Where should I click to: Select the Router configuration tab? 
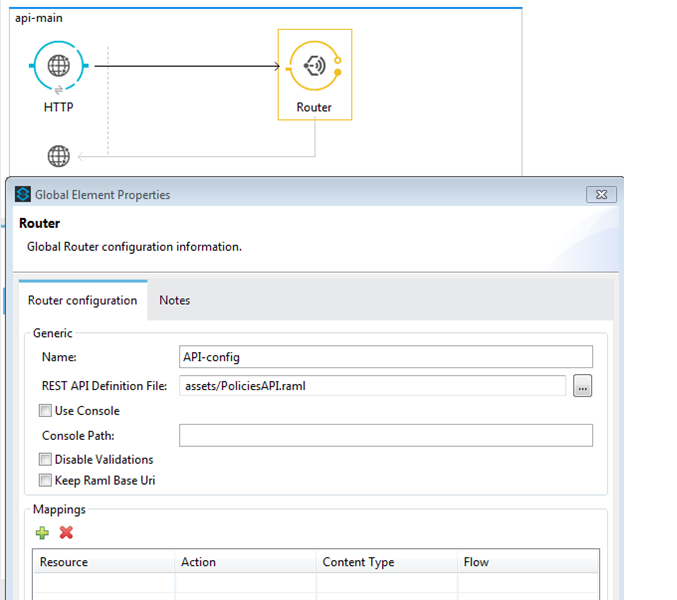[82, 301]
